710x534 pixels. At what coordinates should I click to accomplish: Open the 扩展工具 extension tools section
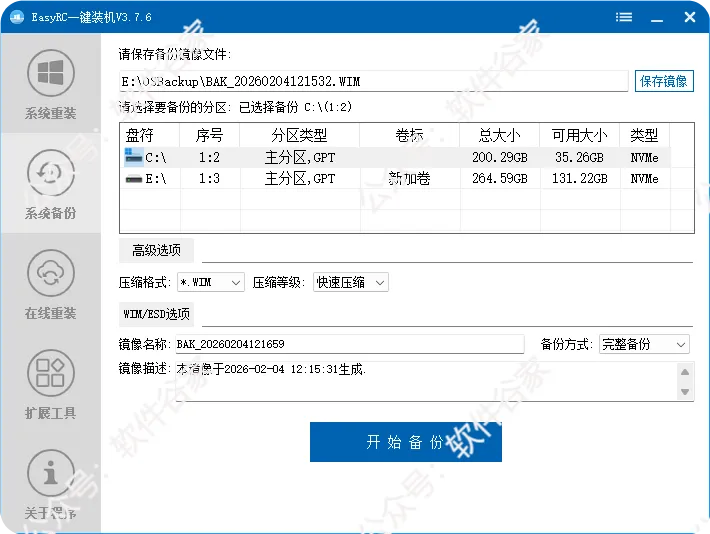(50, 385)
